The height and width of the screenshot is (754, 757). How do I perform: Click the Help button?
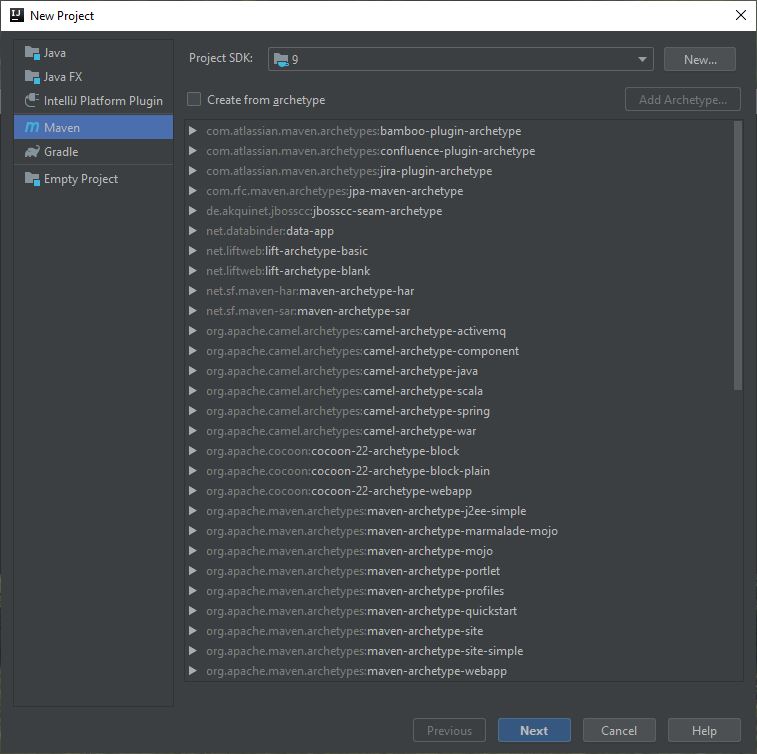point(704,730)
